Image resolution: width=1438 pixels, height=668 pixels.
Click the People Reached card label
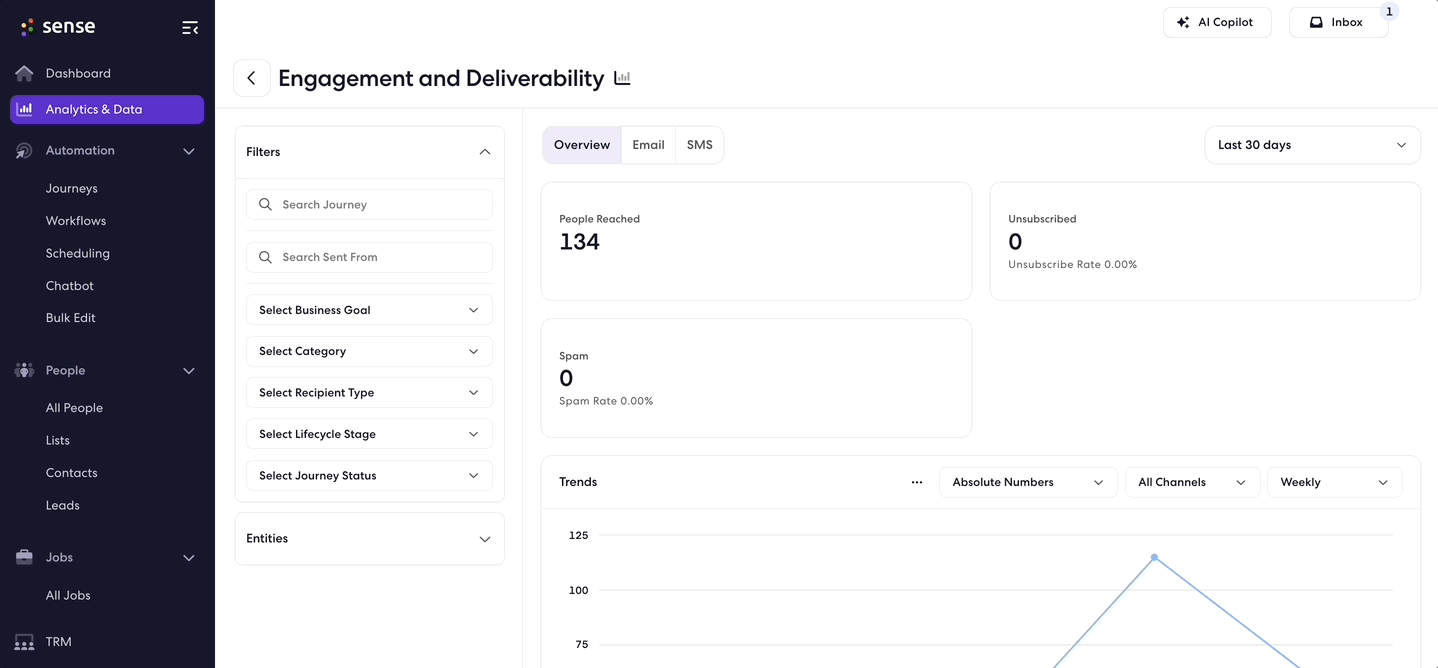click(x=599, y=219)
